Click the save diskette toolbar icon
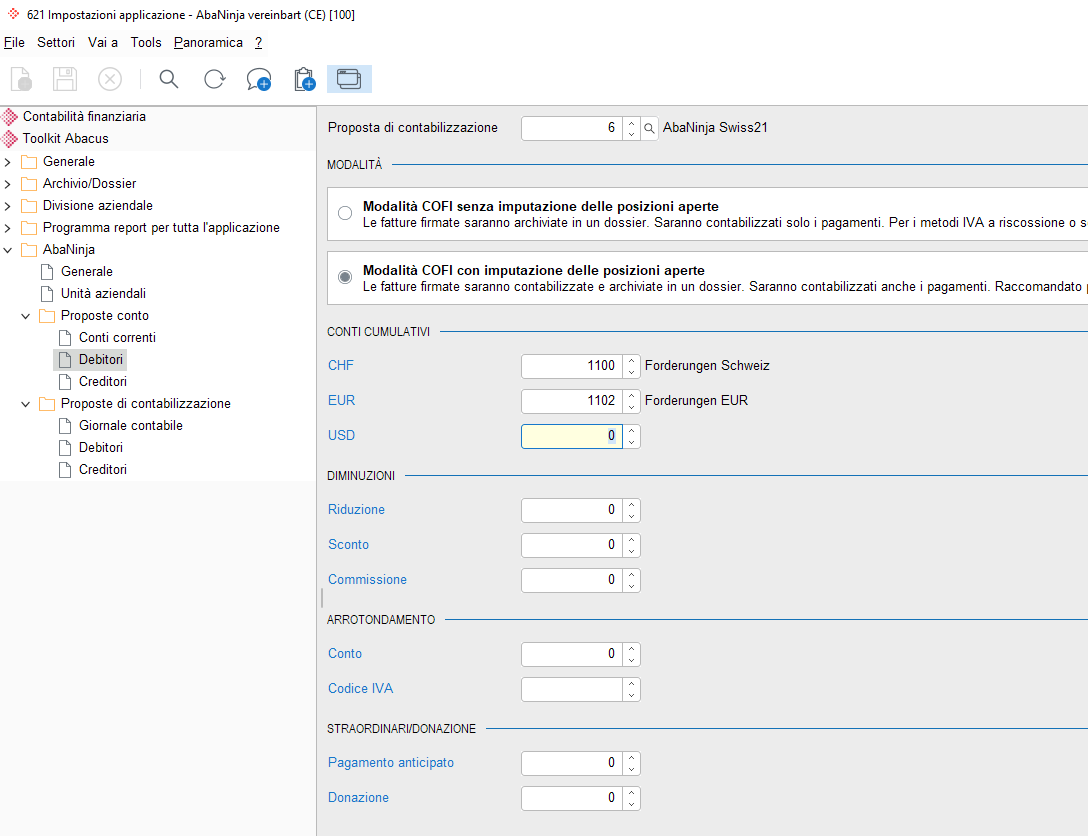Viewport: 1088px width, 836px height. pyautogui.click(x=65, y=79)
